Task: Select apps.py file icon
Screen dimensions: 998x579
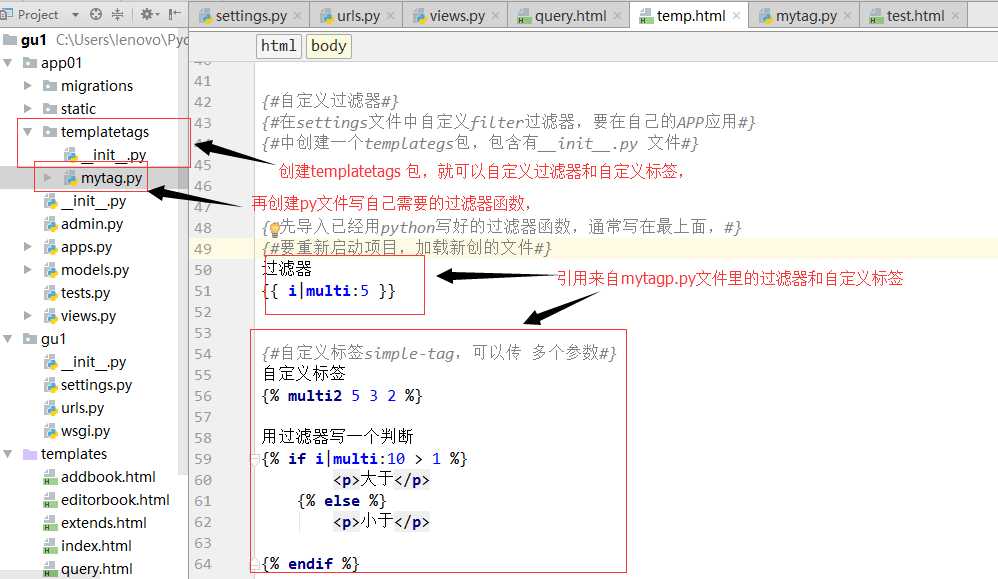Action: (50, 247)
